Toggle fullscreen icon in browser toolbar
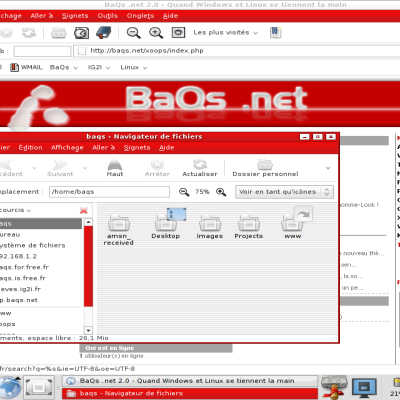The image size is (400, 400). pyautogui.click(x=178, y=32)
